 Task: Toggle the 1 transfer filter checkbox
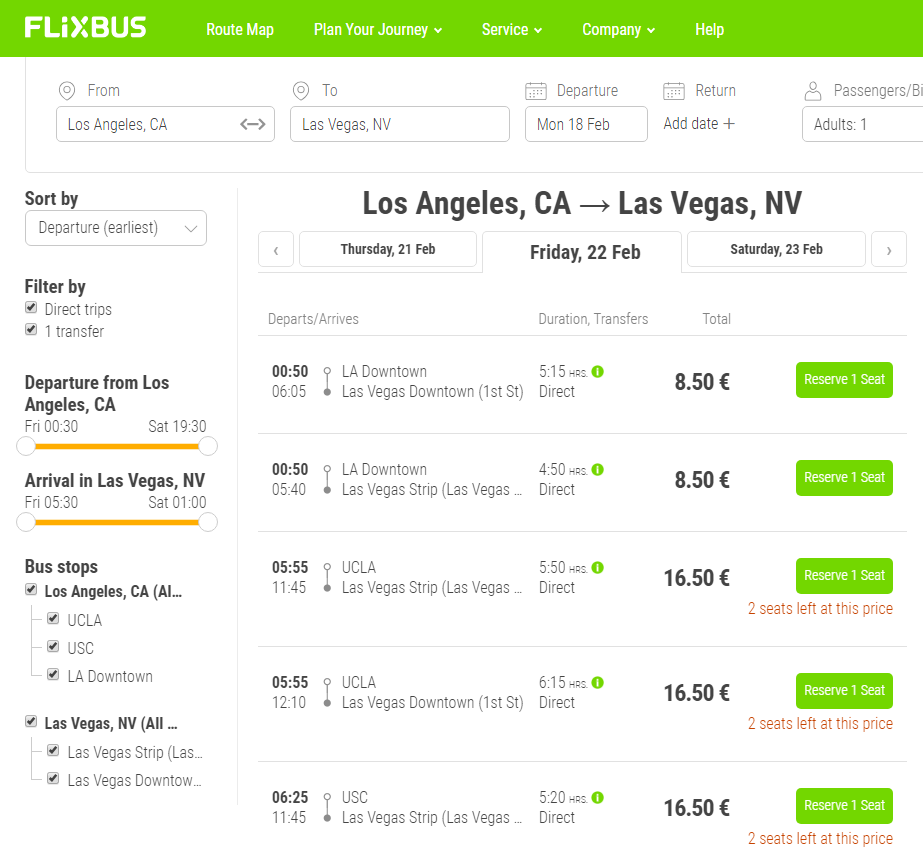pyautogui.click(x=31, y=330)
